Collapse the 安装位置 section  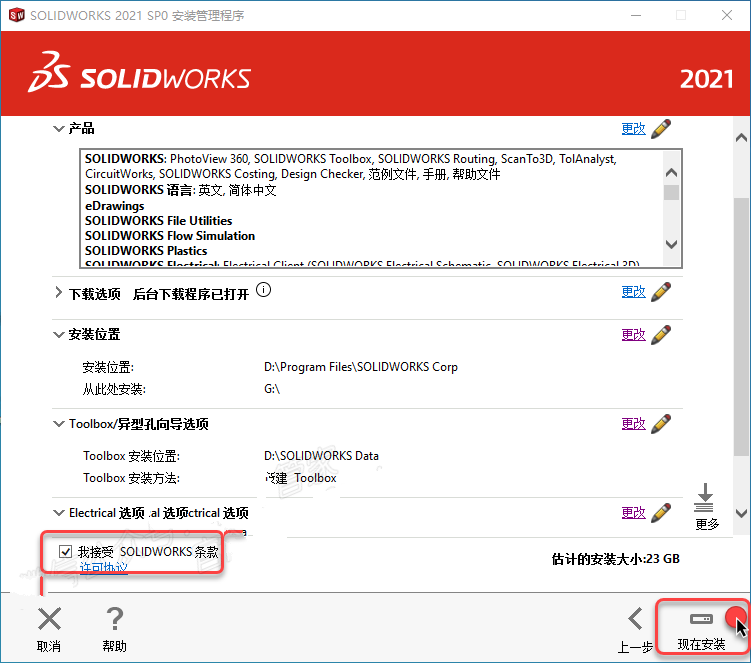[58, 335]
